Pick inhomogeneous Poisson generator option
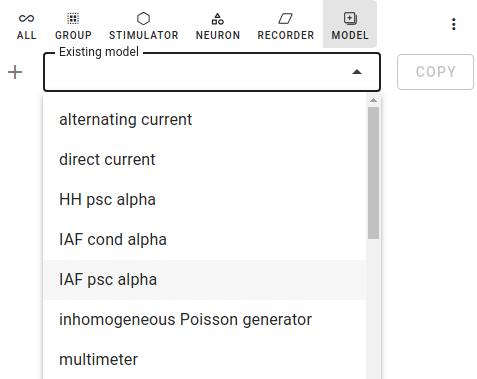Viewport: 477px width, 379px height. (x=205, y=320)
